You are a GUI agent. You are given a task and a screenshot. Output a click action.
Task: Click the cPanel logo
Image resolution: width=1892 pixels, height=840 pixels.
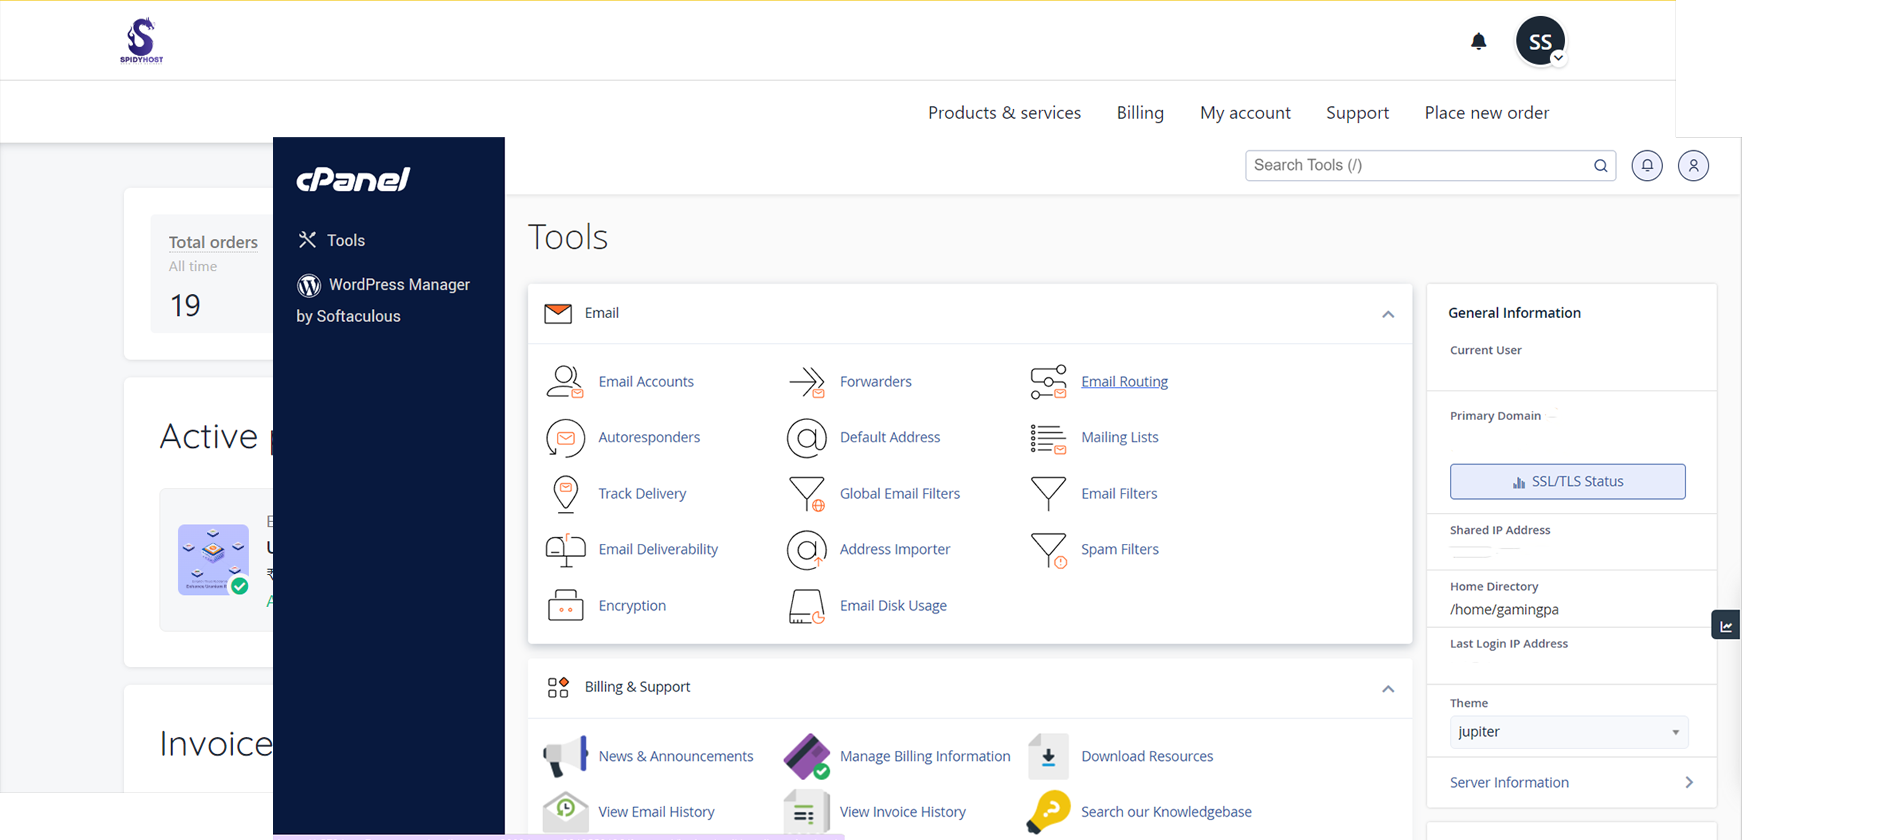click(353, 180)
